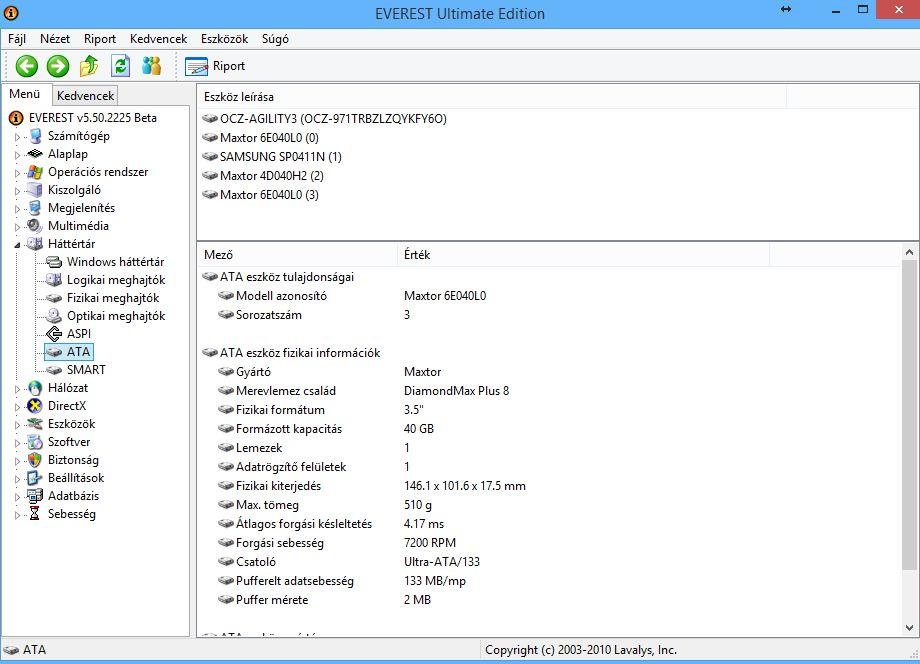920x664 pixels.
Task: Expand the Szoftver tree node
Action: tap(17, 443)
